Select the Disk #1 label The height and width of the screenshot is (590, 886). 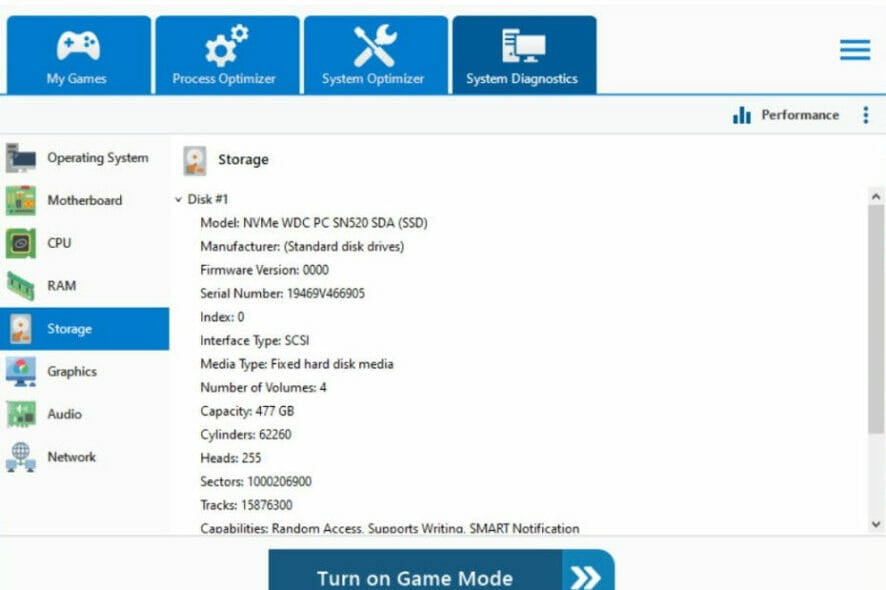click(207, 199)
